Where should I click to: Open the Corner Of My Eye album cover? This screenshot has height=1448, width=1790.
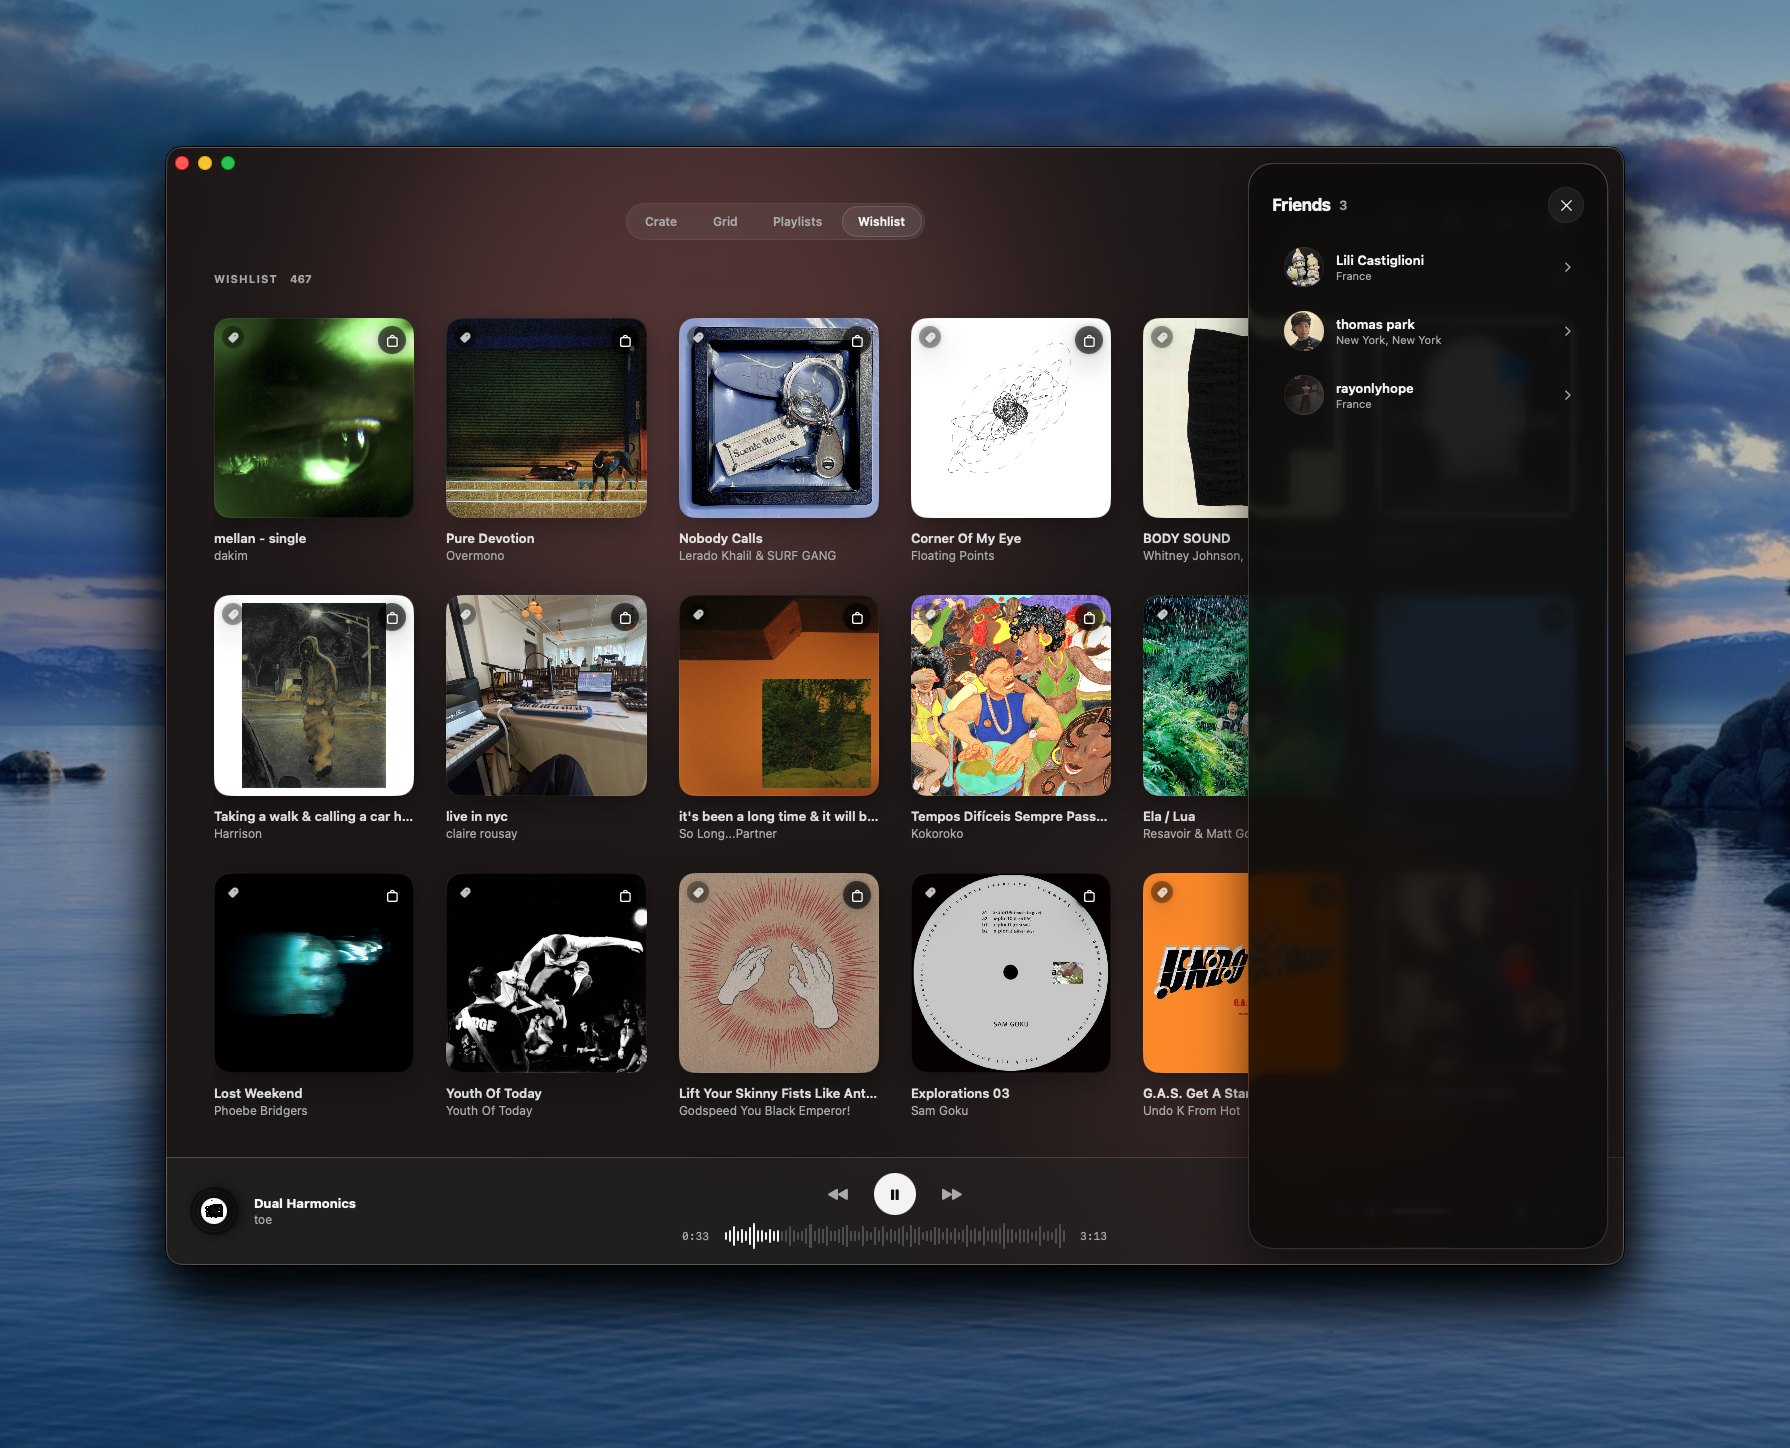click(x=1011, y=418)
